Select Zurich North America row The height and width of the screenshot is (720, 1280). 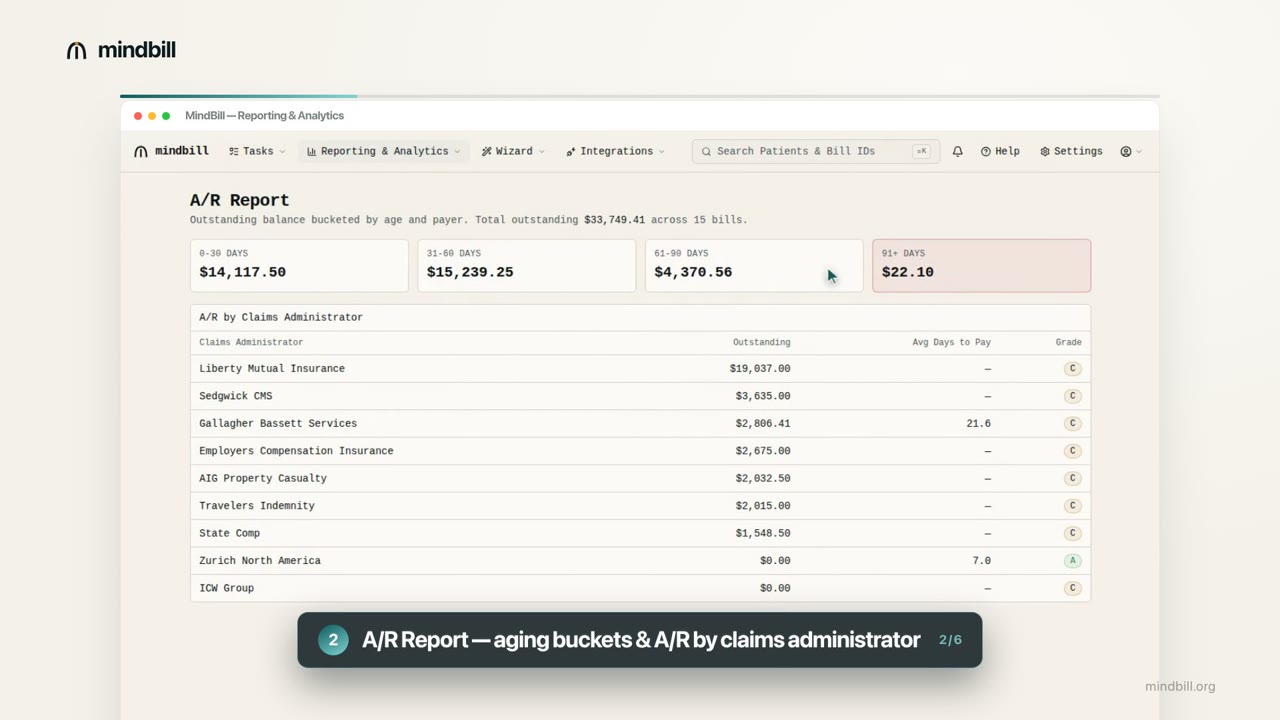point(640,561)
